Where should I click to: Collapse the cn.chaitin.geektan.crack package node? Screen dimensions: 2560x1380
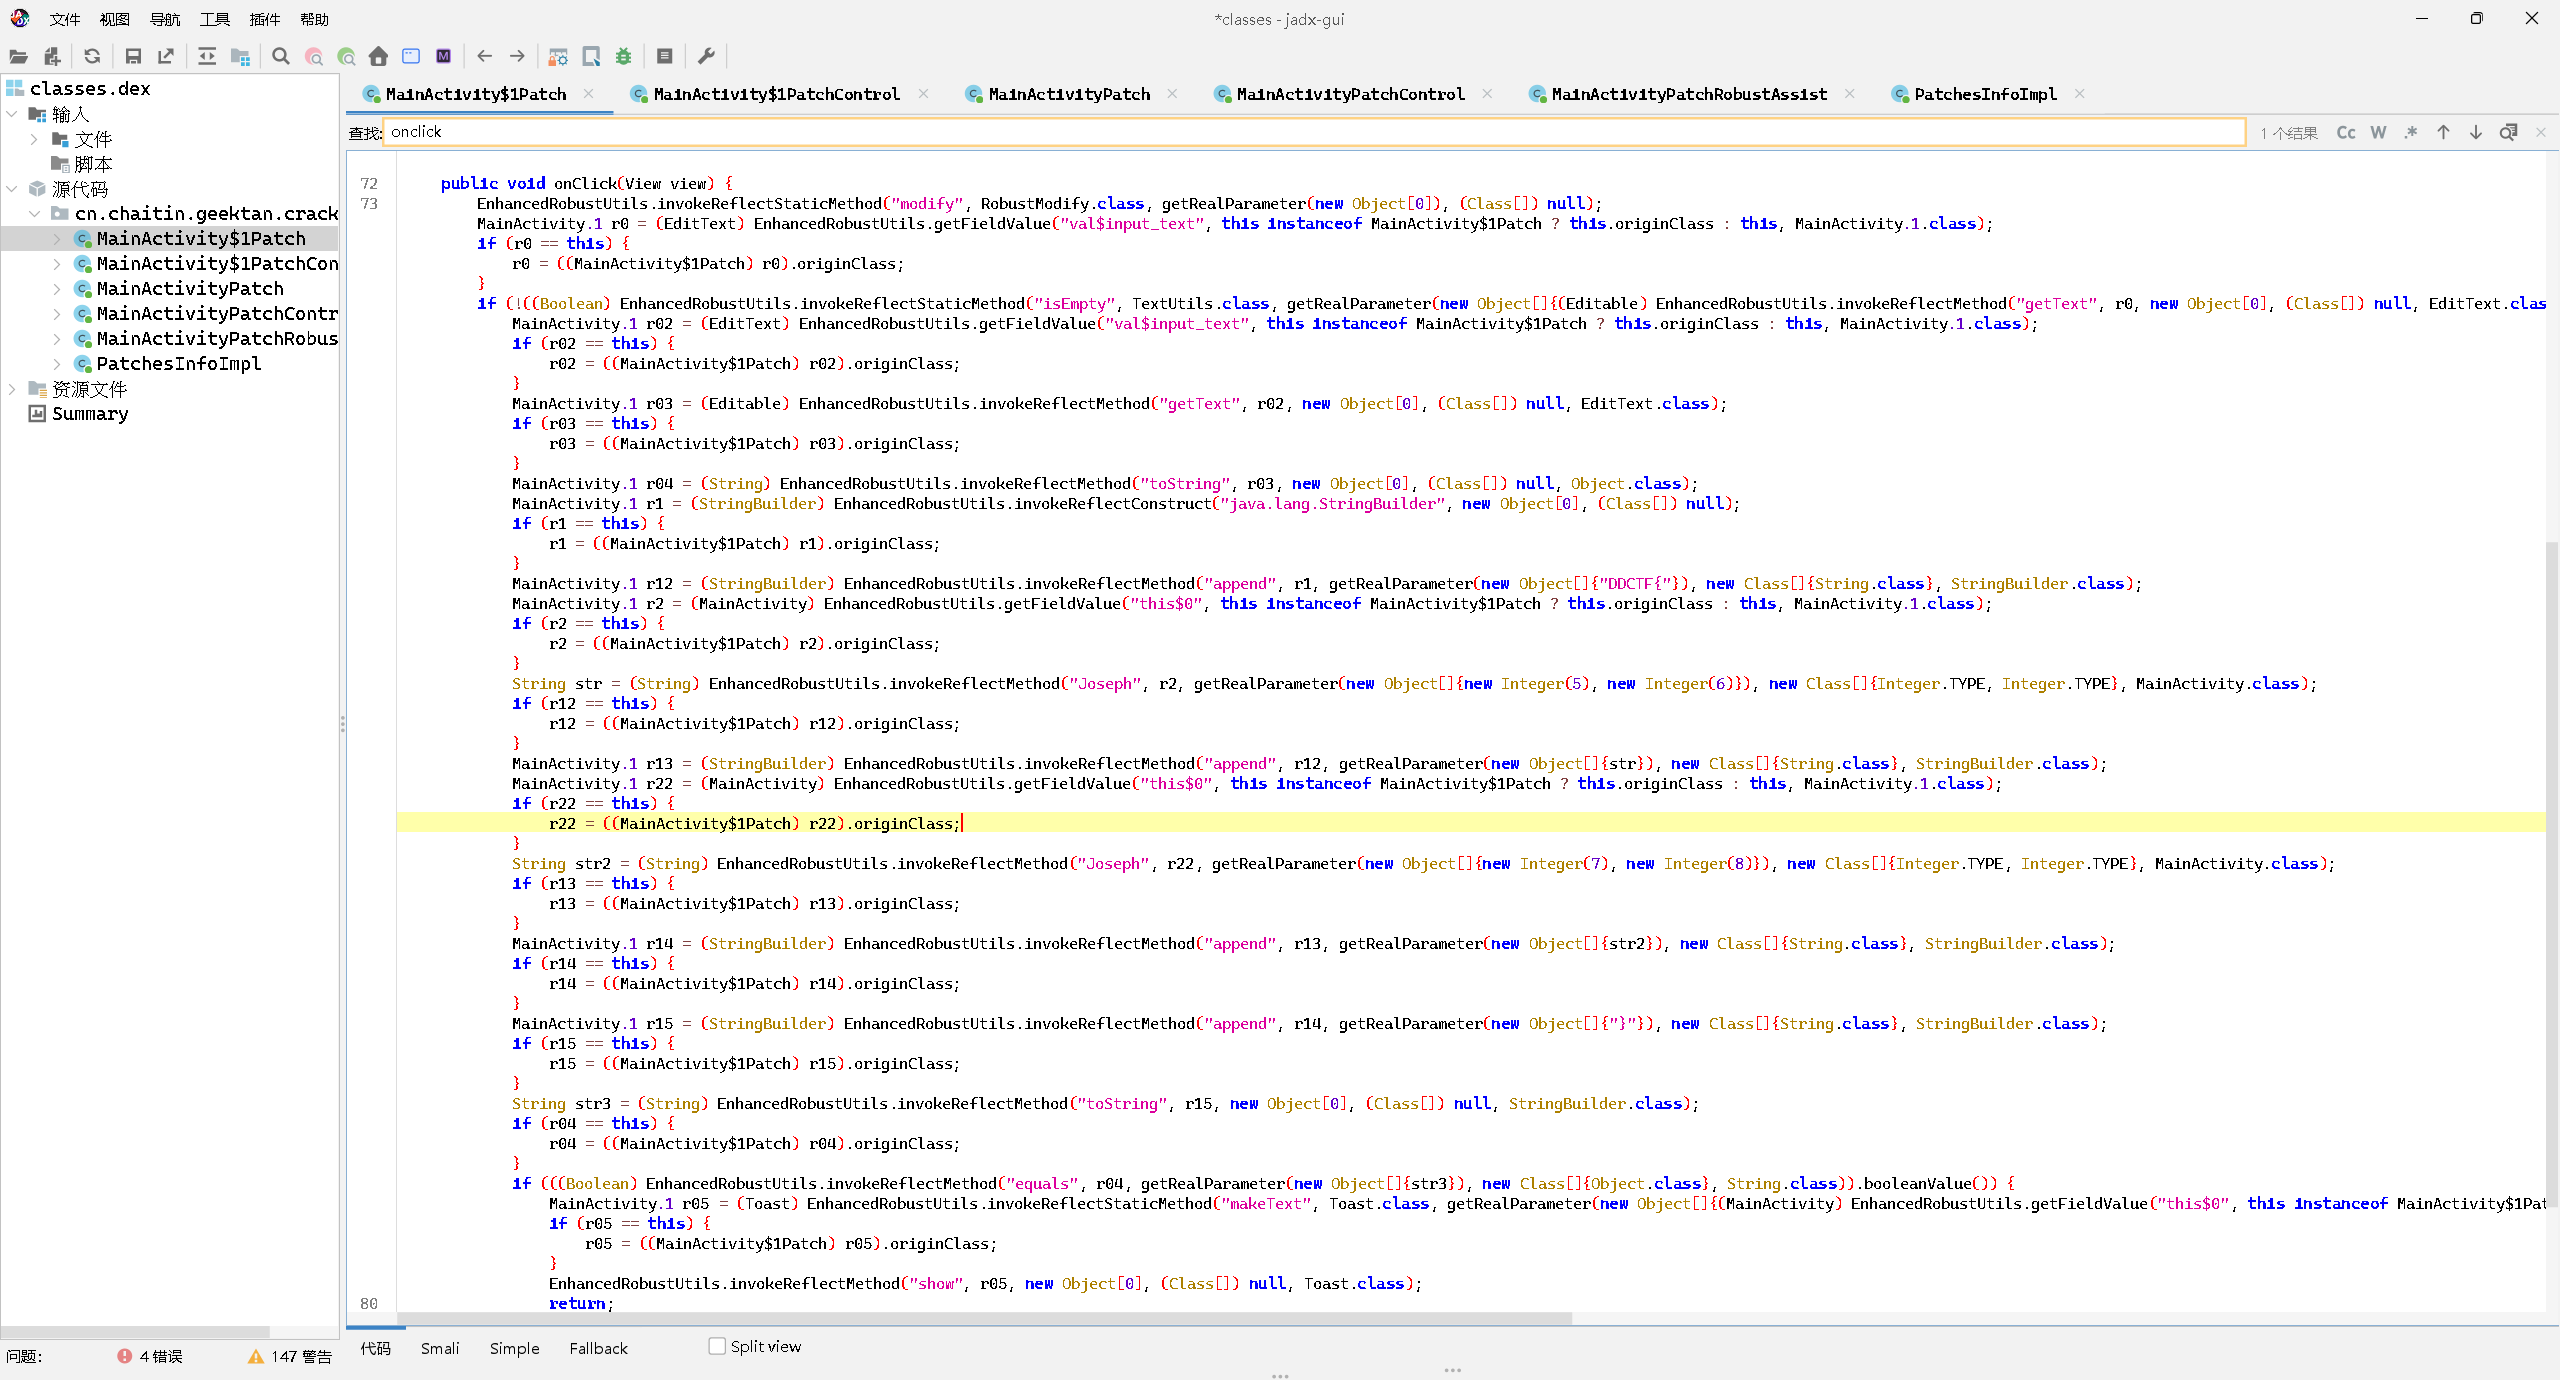(x=34, y=214)
